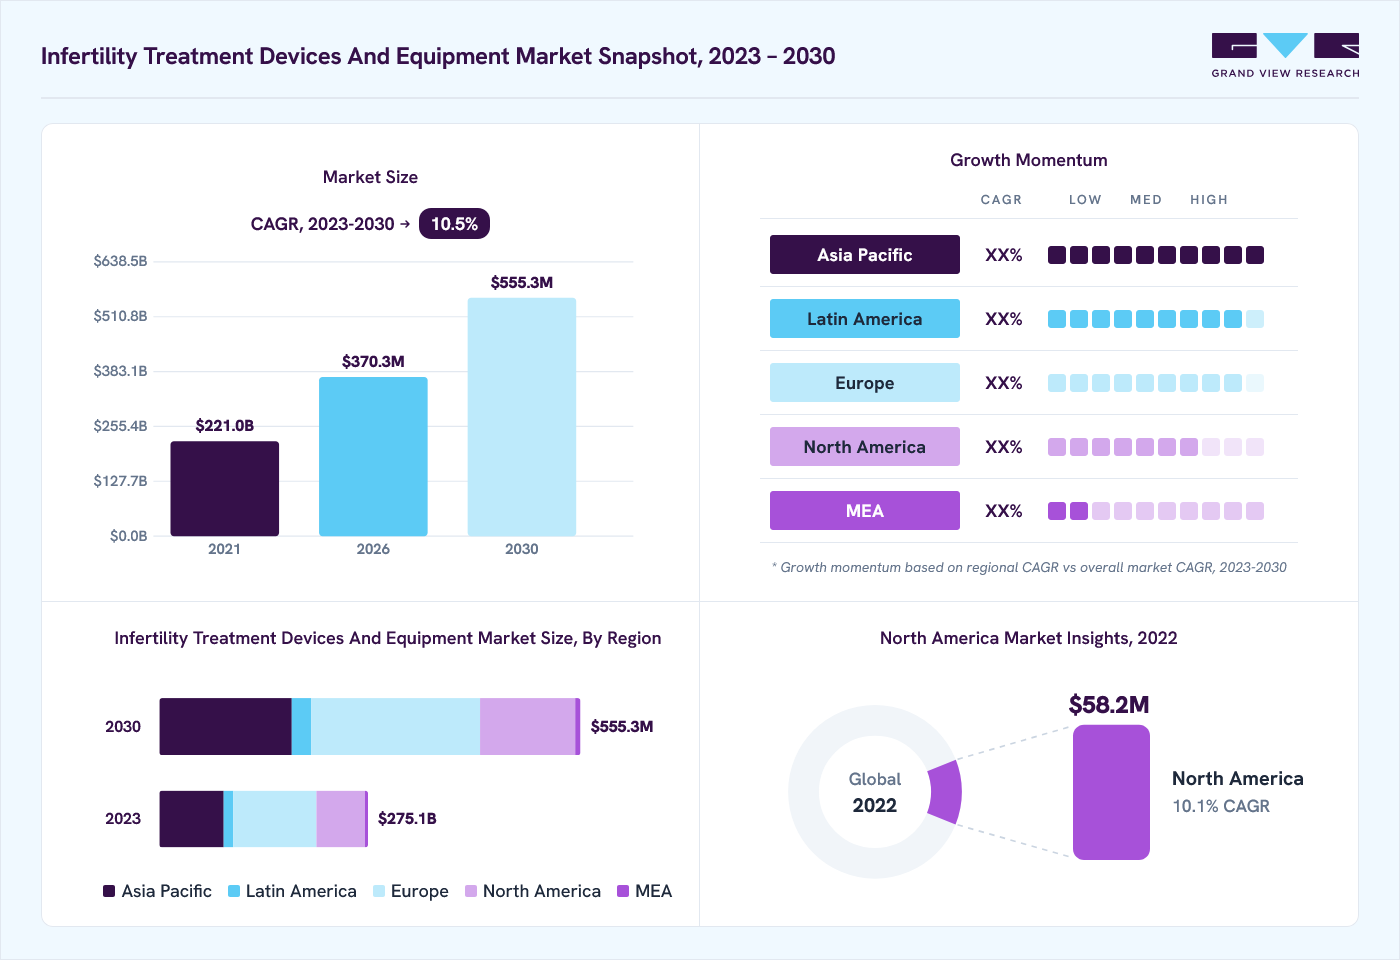Click the $127.7B y-axis label

(120, 481)
